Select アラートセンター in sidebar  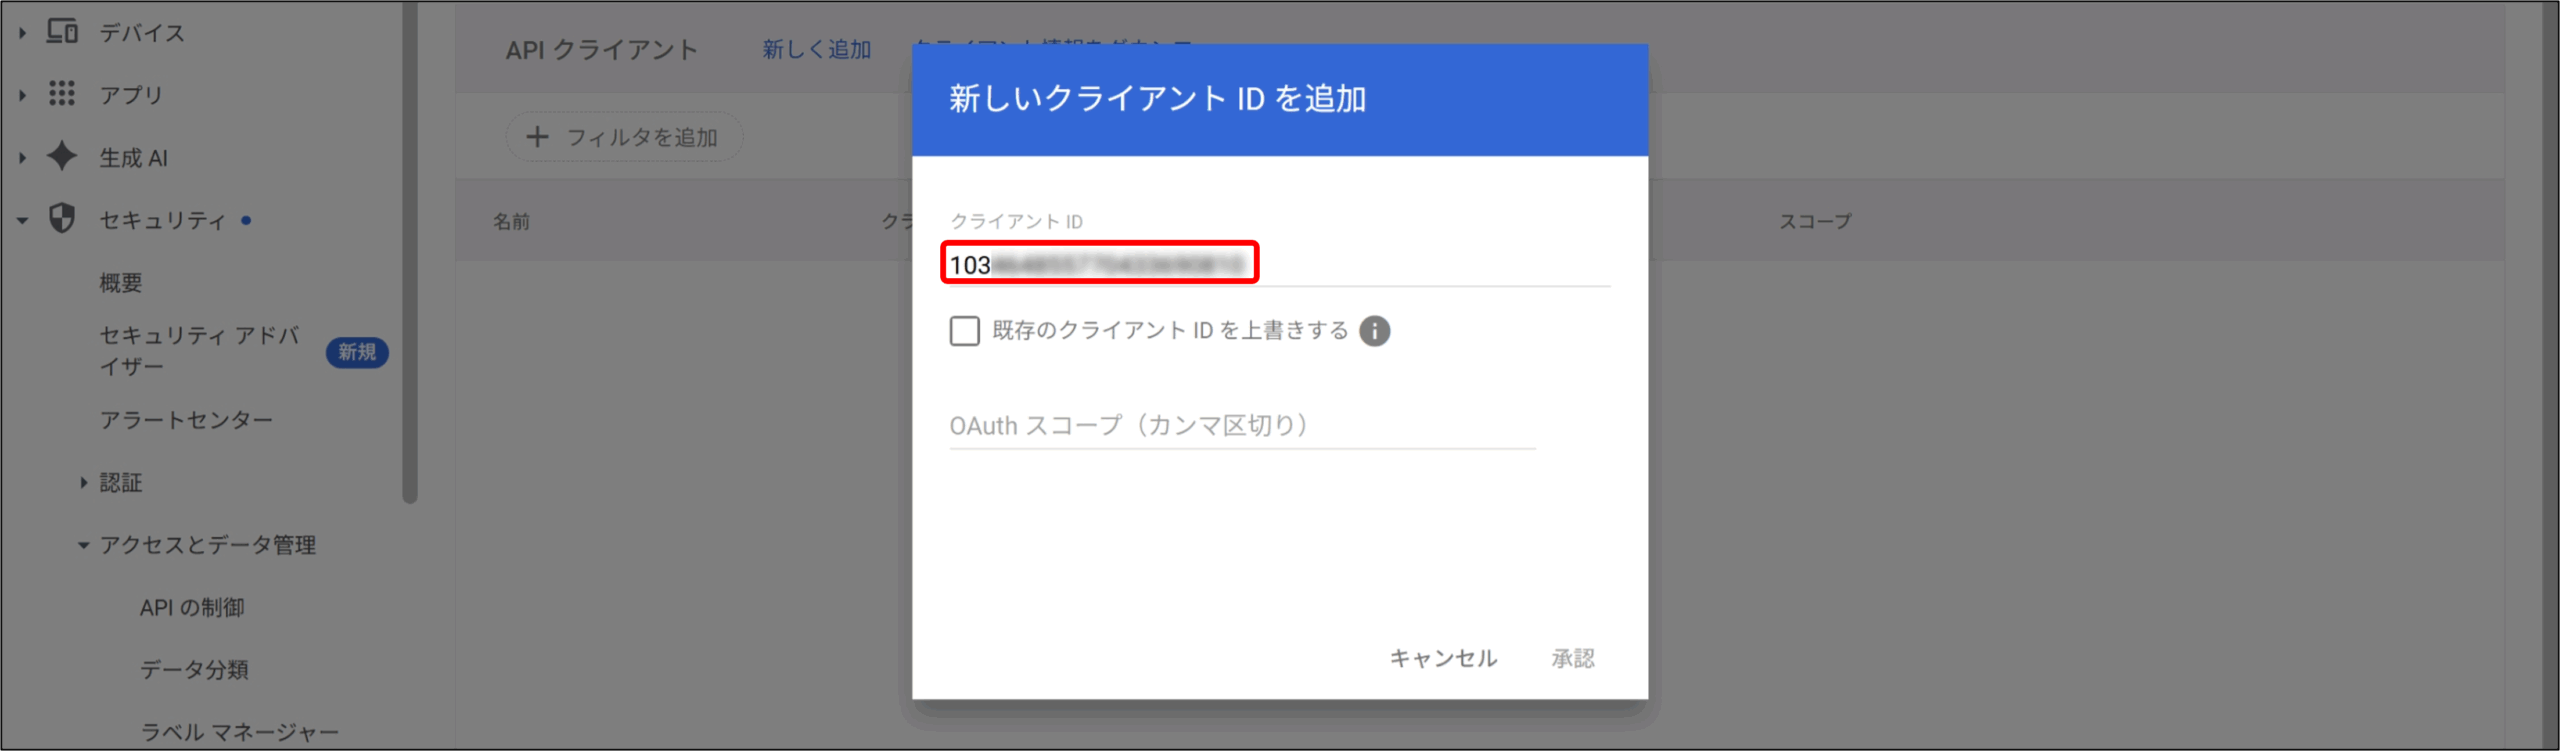[x=186, y=420]
